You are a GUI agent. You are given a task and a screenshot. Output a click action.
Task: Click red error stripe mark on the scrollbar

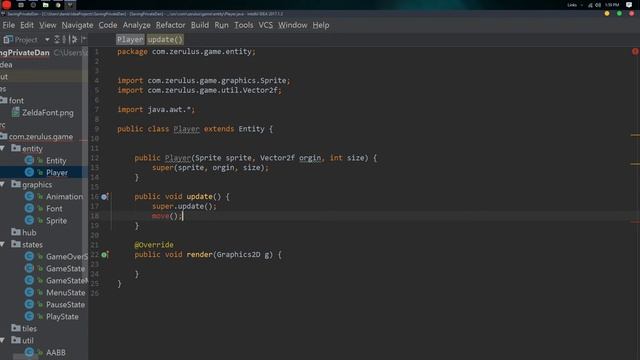pos(635,222)
